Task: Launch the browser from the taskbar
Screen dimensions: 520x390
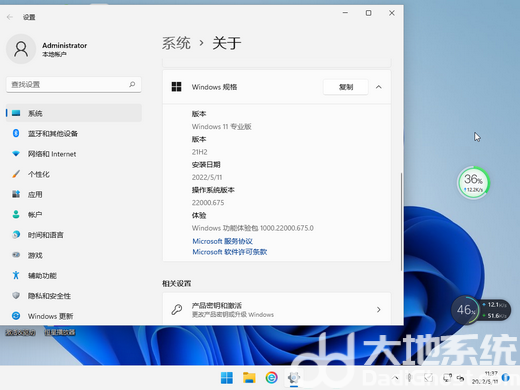Action: click(271, 378)
